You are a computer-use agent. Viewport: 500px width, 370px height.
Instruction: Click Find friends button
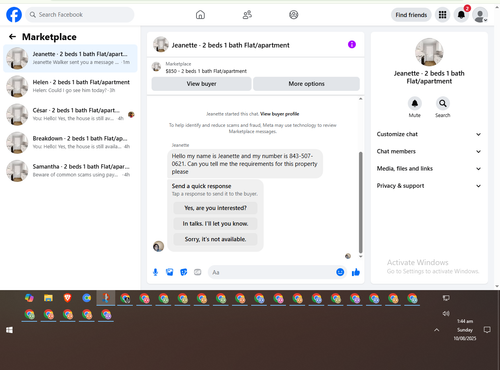[x=411, y=15]
